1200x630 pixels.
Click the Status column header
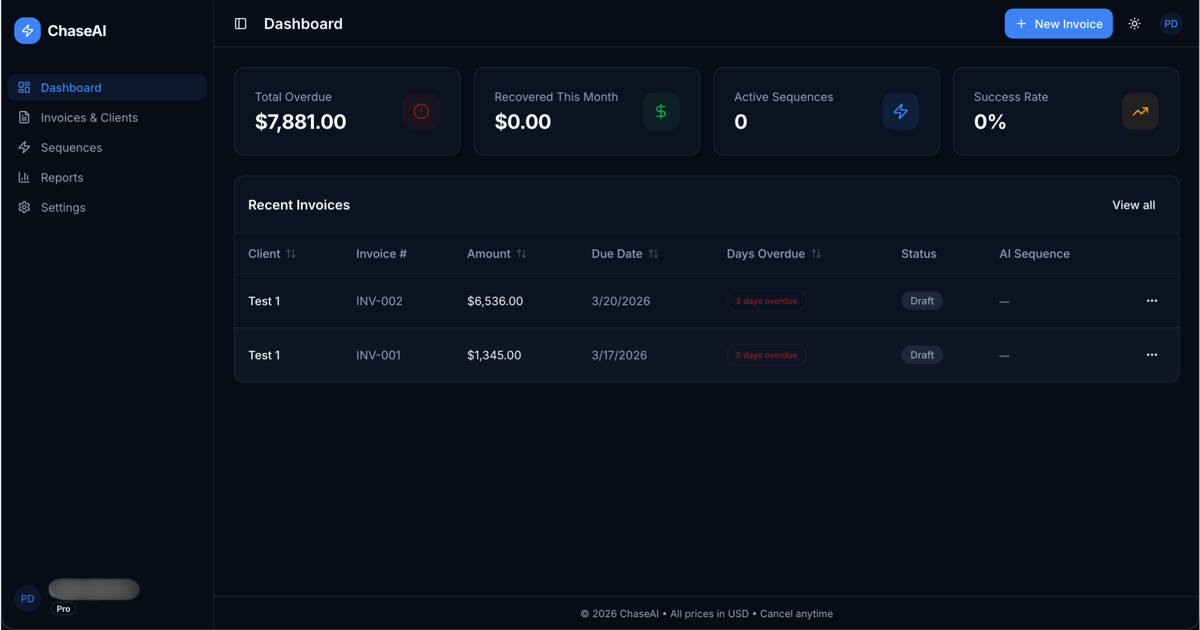(x=919, y=254)
